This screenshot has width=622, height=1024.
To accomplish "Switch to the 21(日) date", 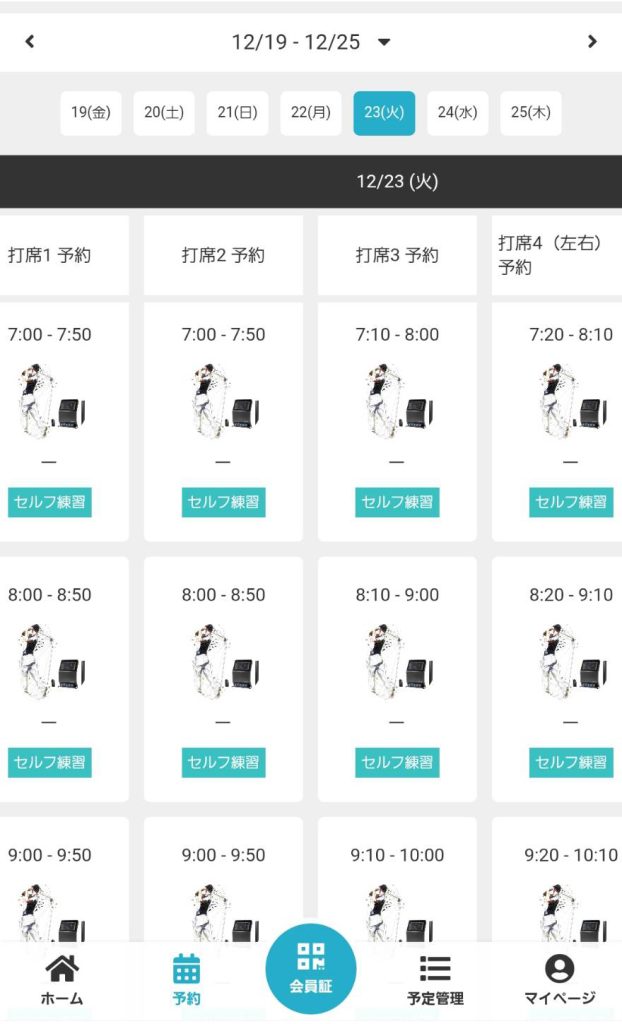I will (238, 113).
